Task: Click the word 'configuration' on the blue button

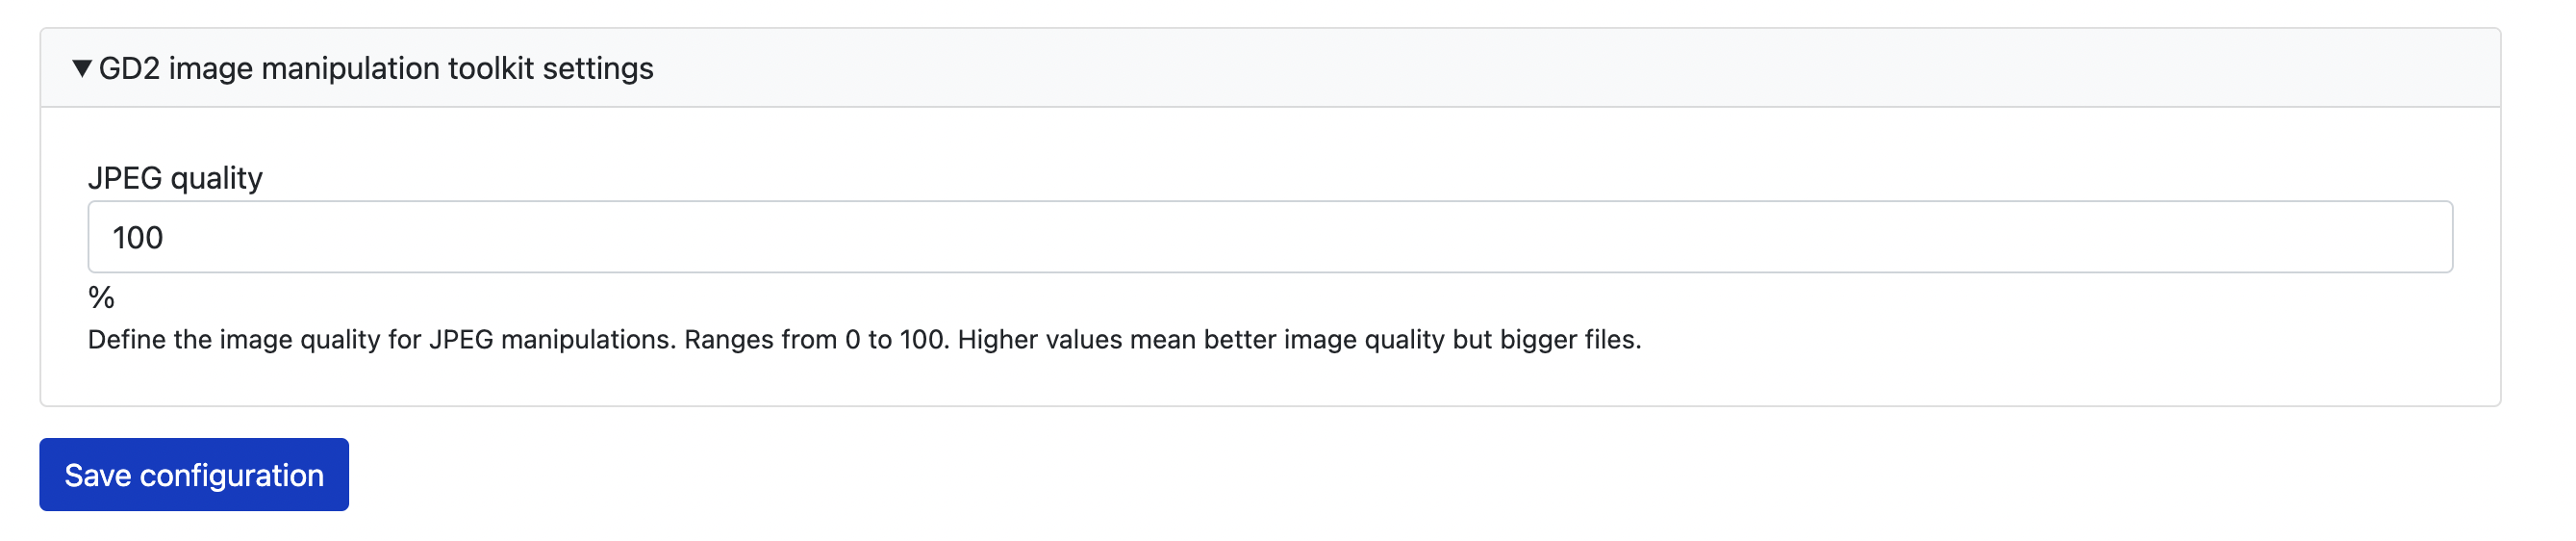Action: (232, 475)
